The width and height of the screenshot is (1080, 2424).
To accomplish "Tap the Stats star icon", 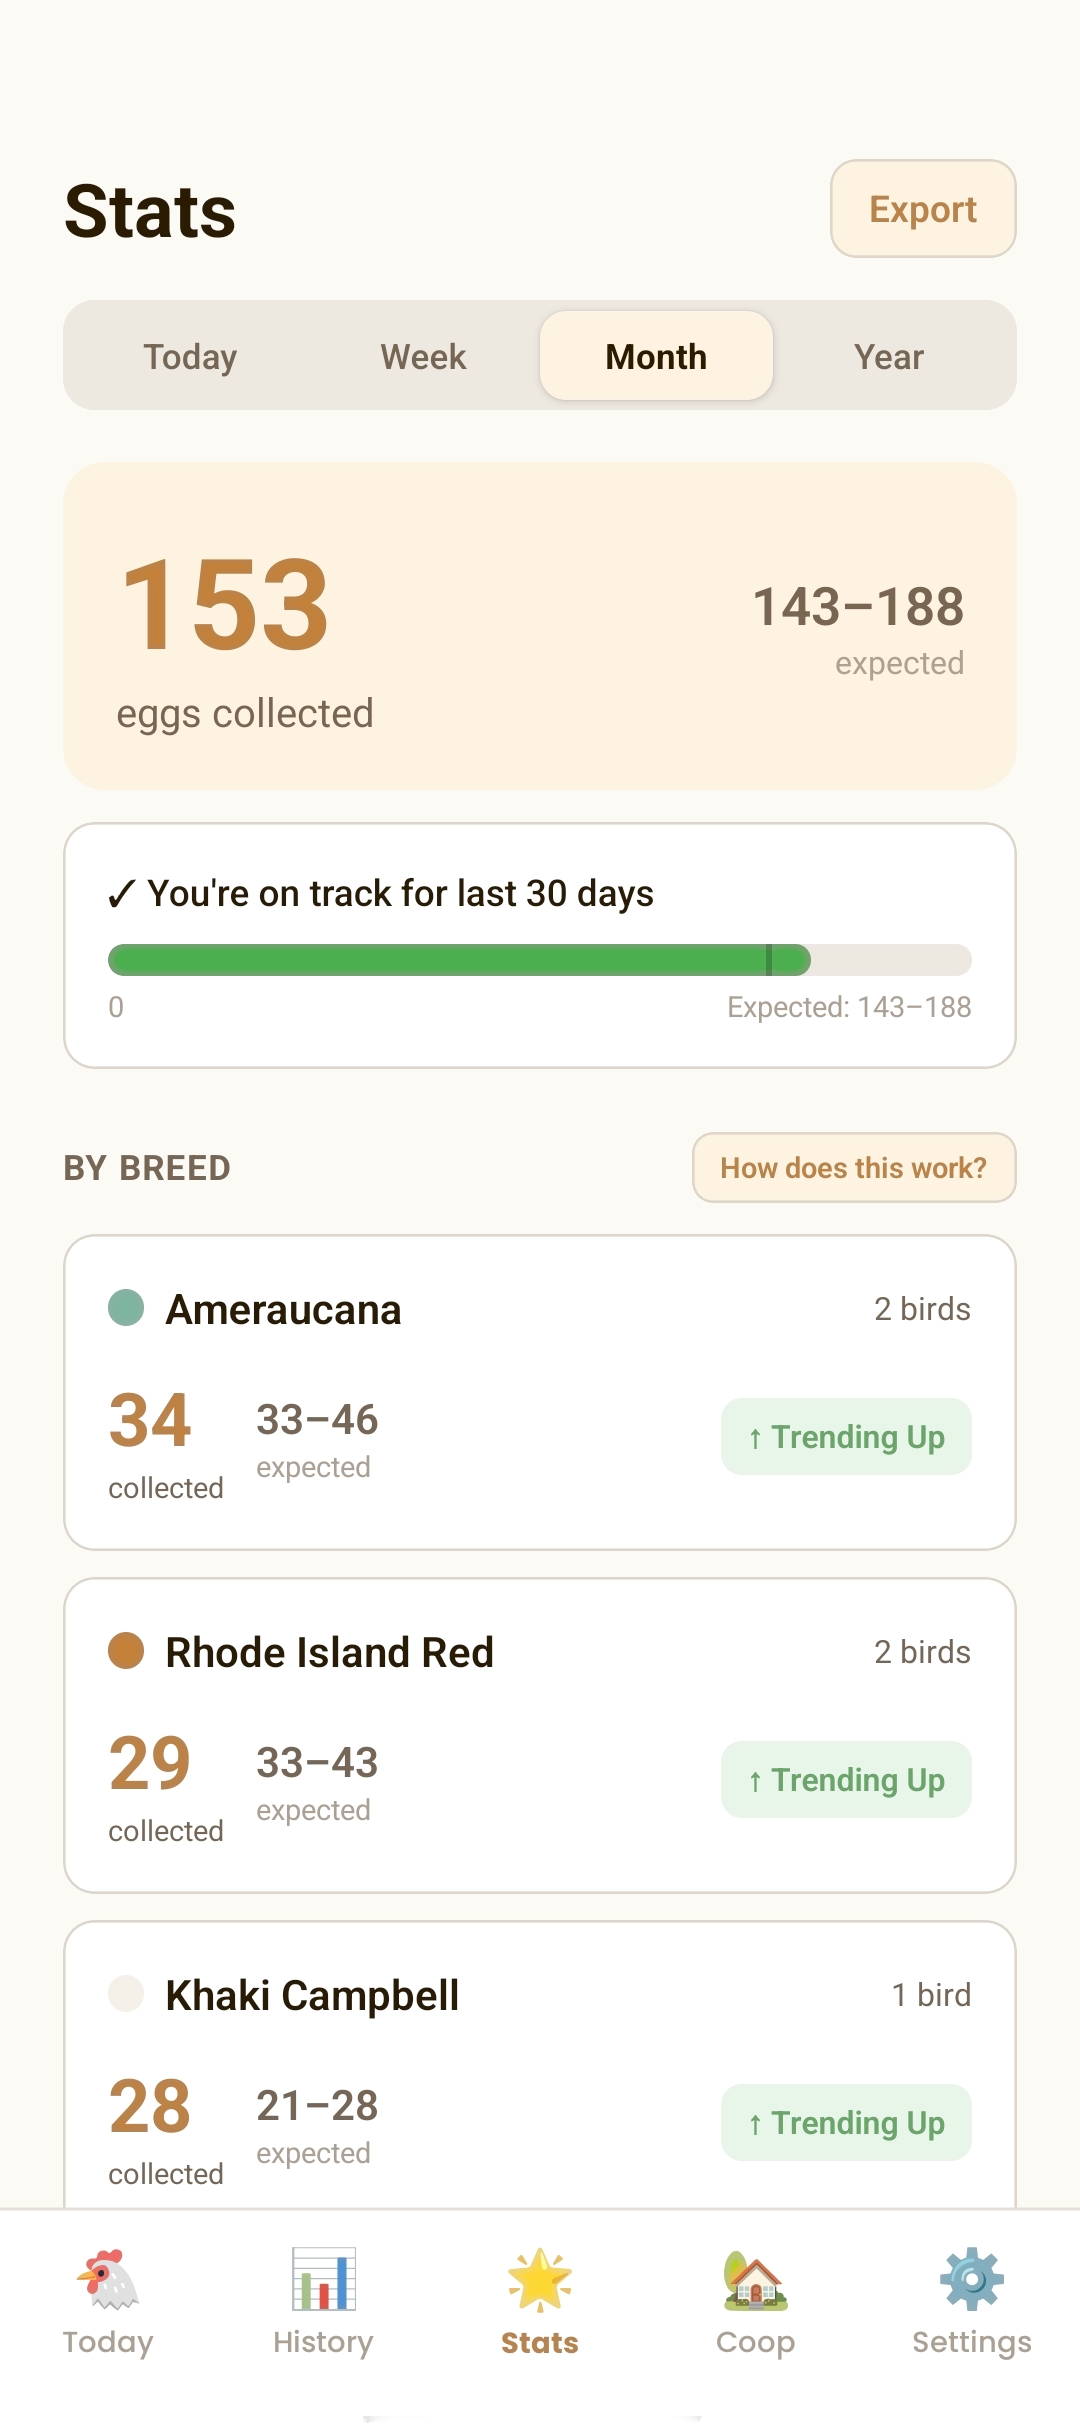I will (x=540, y=2280).
